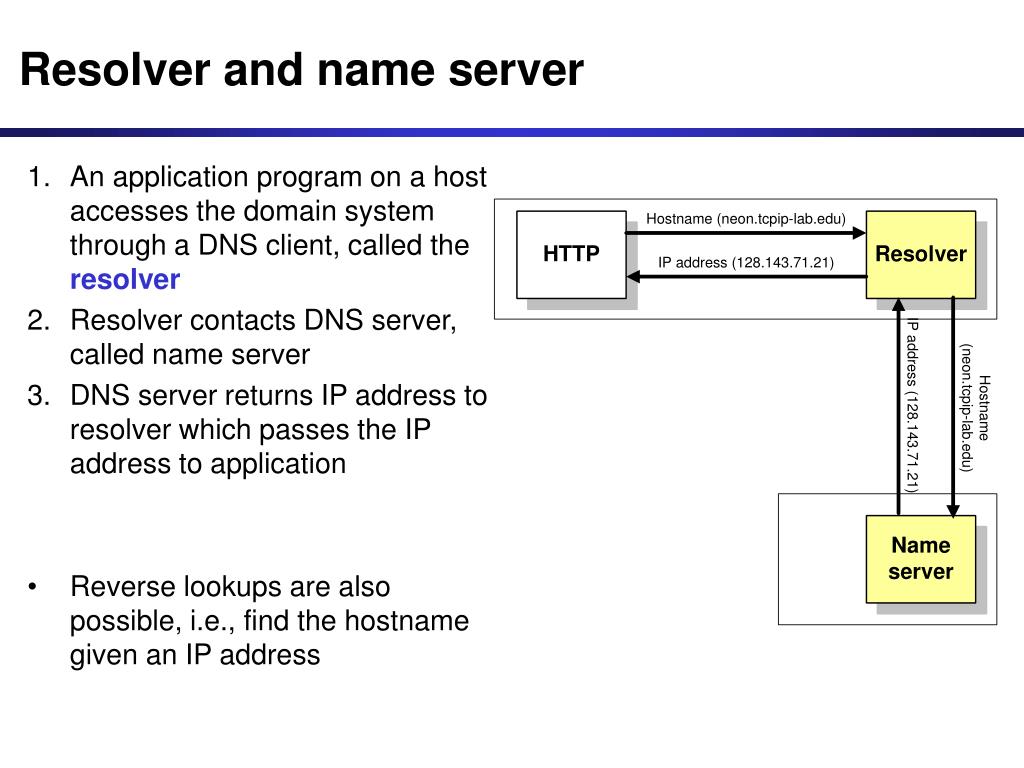Click the text 'DNS server returns IP address to'
1024x768 pixels.
pos(278,396)
